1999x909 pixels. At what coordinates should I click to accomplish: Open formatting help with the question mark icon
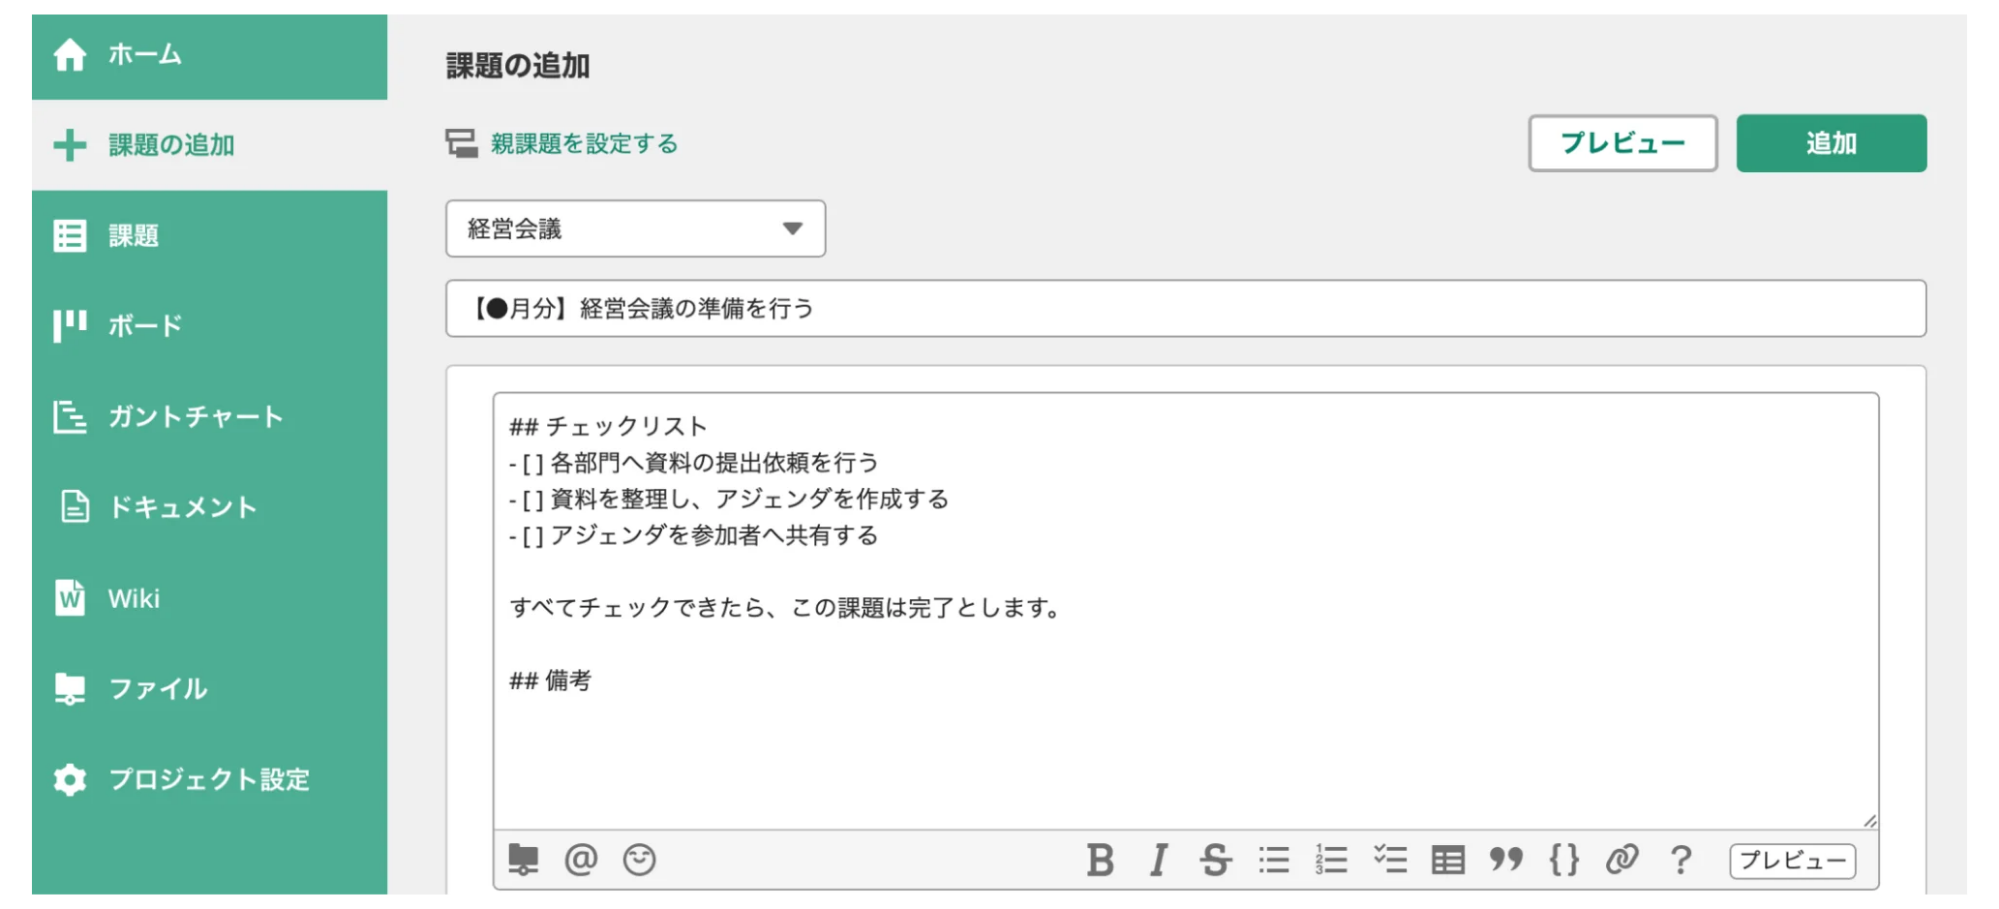pos(1681,860)
